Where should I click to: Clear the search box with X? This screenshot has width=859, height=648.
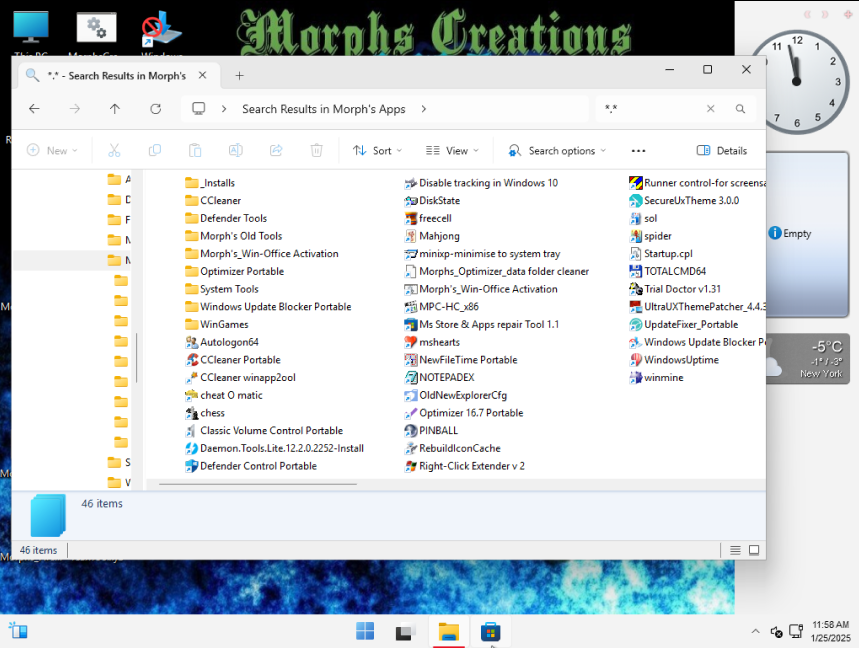[711, 109]
